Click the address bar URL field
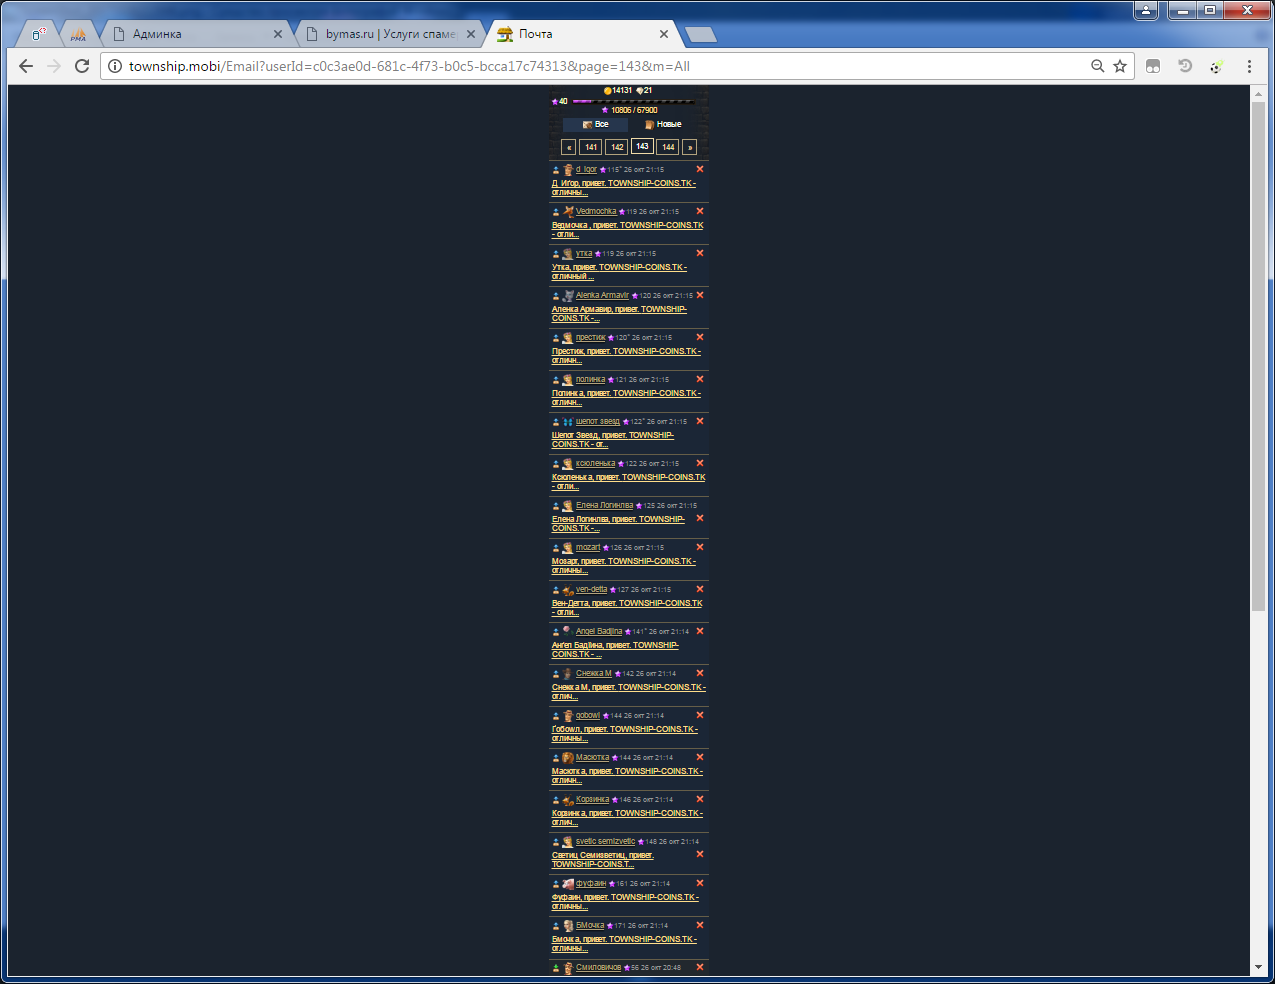The width and height of the screenshot is (1275, 984). [x=600, y=66]
